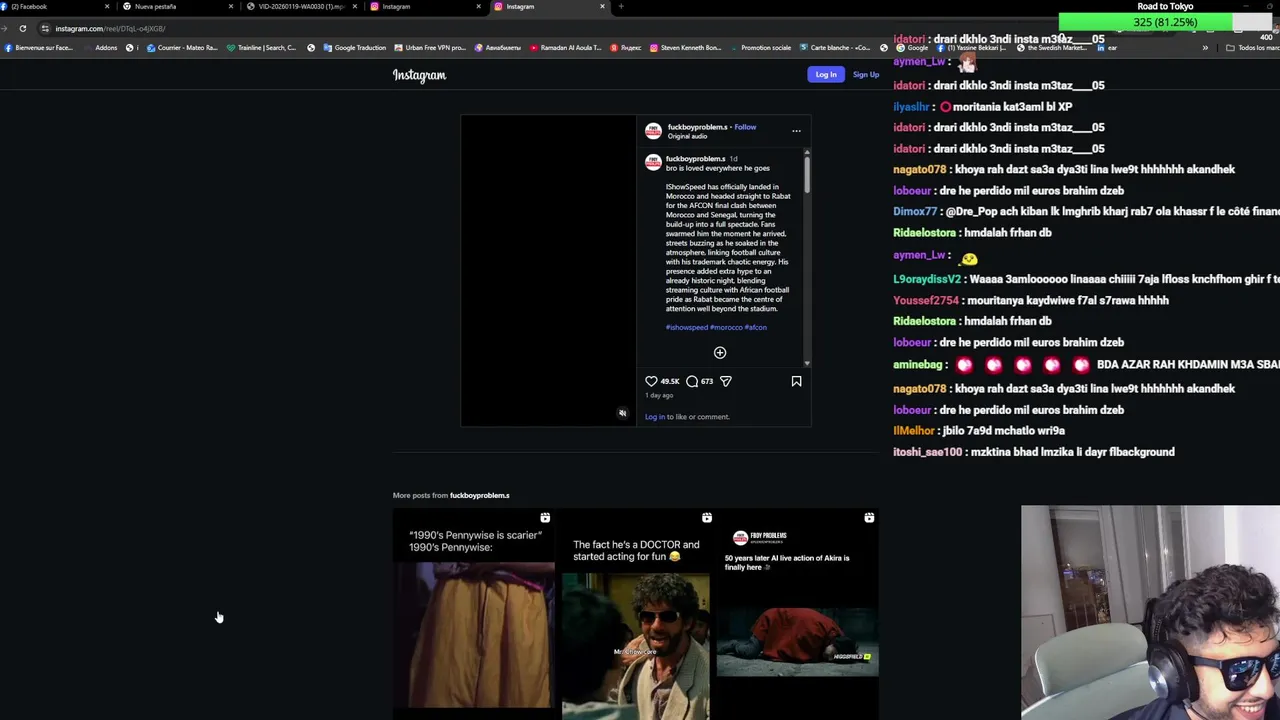
Task: Open the Google bookmark
Action: 911,48
